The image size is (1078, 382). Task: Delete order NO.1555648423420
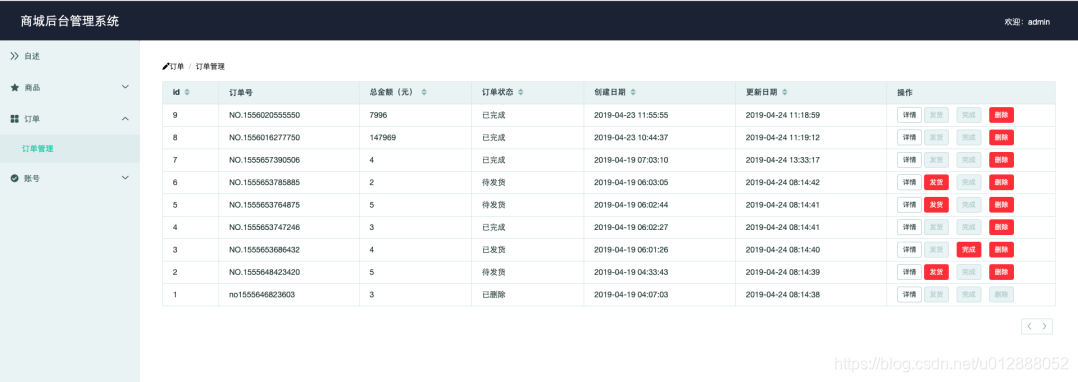[1001, 272]
